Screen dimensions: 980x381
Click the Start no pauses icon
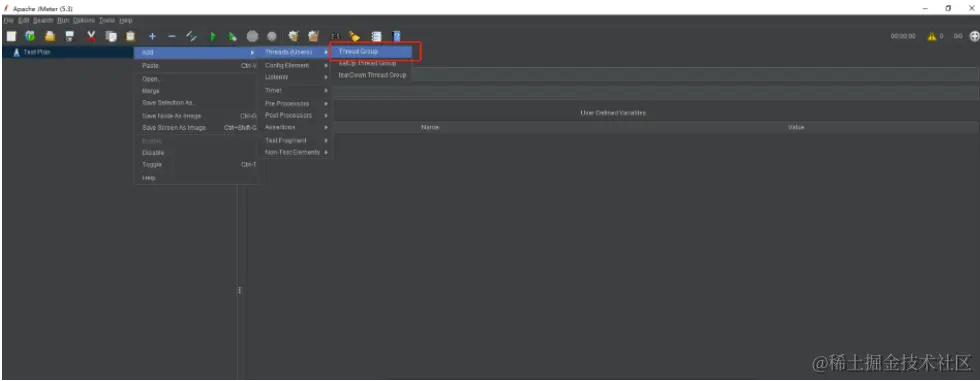[x=232, y=36]
